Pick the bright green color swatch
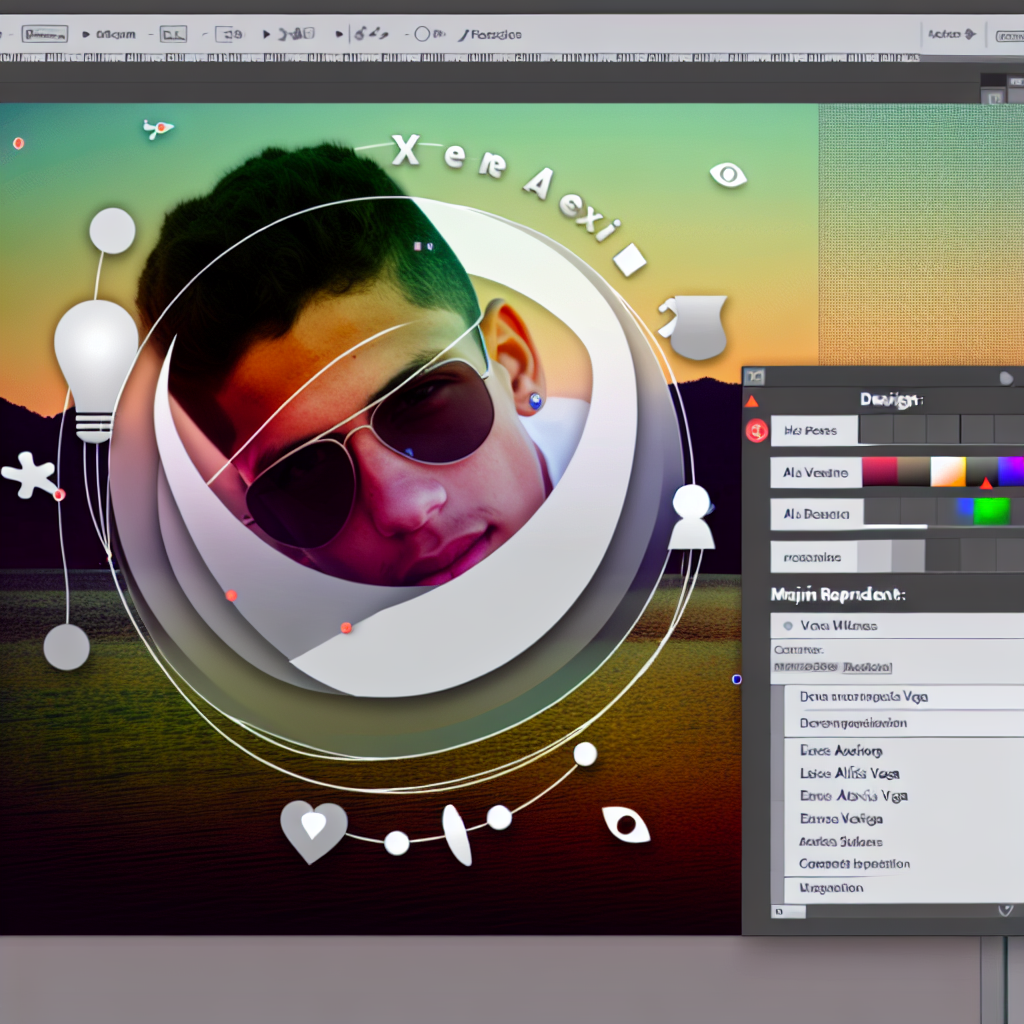Viewport: 1024px width, 1024px height. (992, 511)
